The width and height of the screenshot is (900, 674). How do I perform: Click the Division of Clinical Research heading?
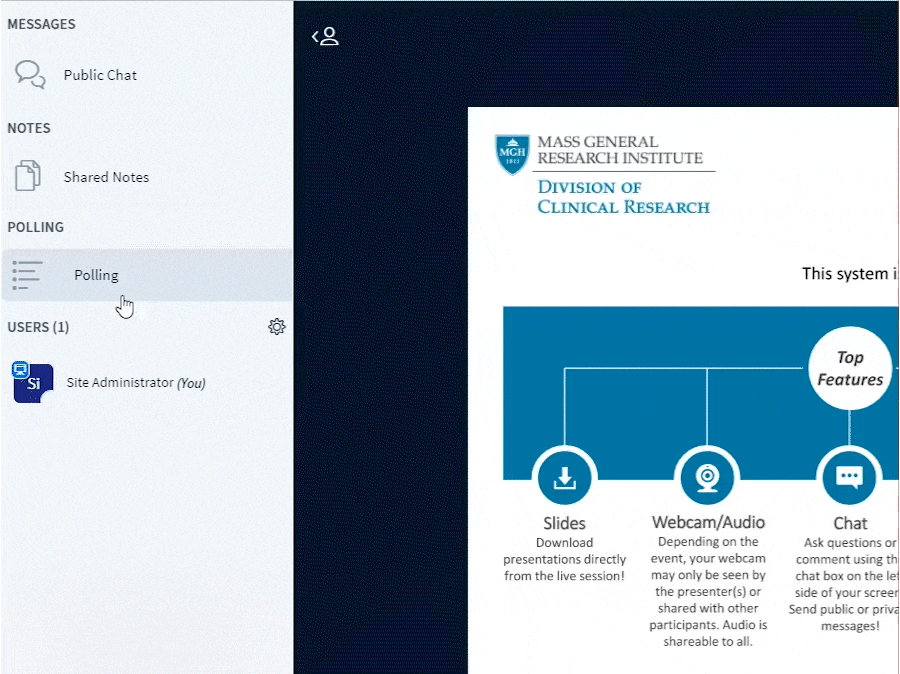(x=623, y=197)
